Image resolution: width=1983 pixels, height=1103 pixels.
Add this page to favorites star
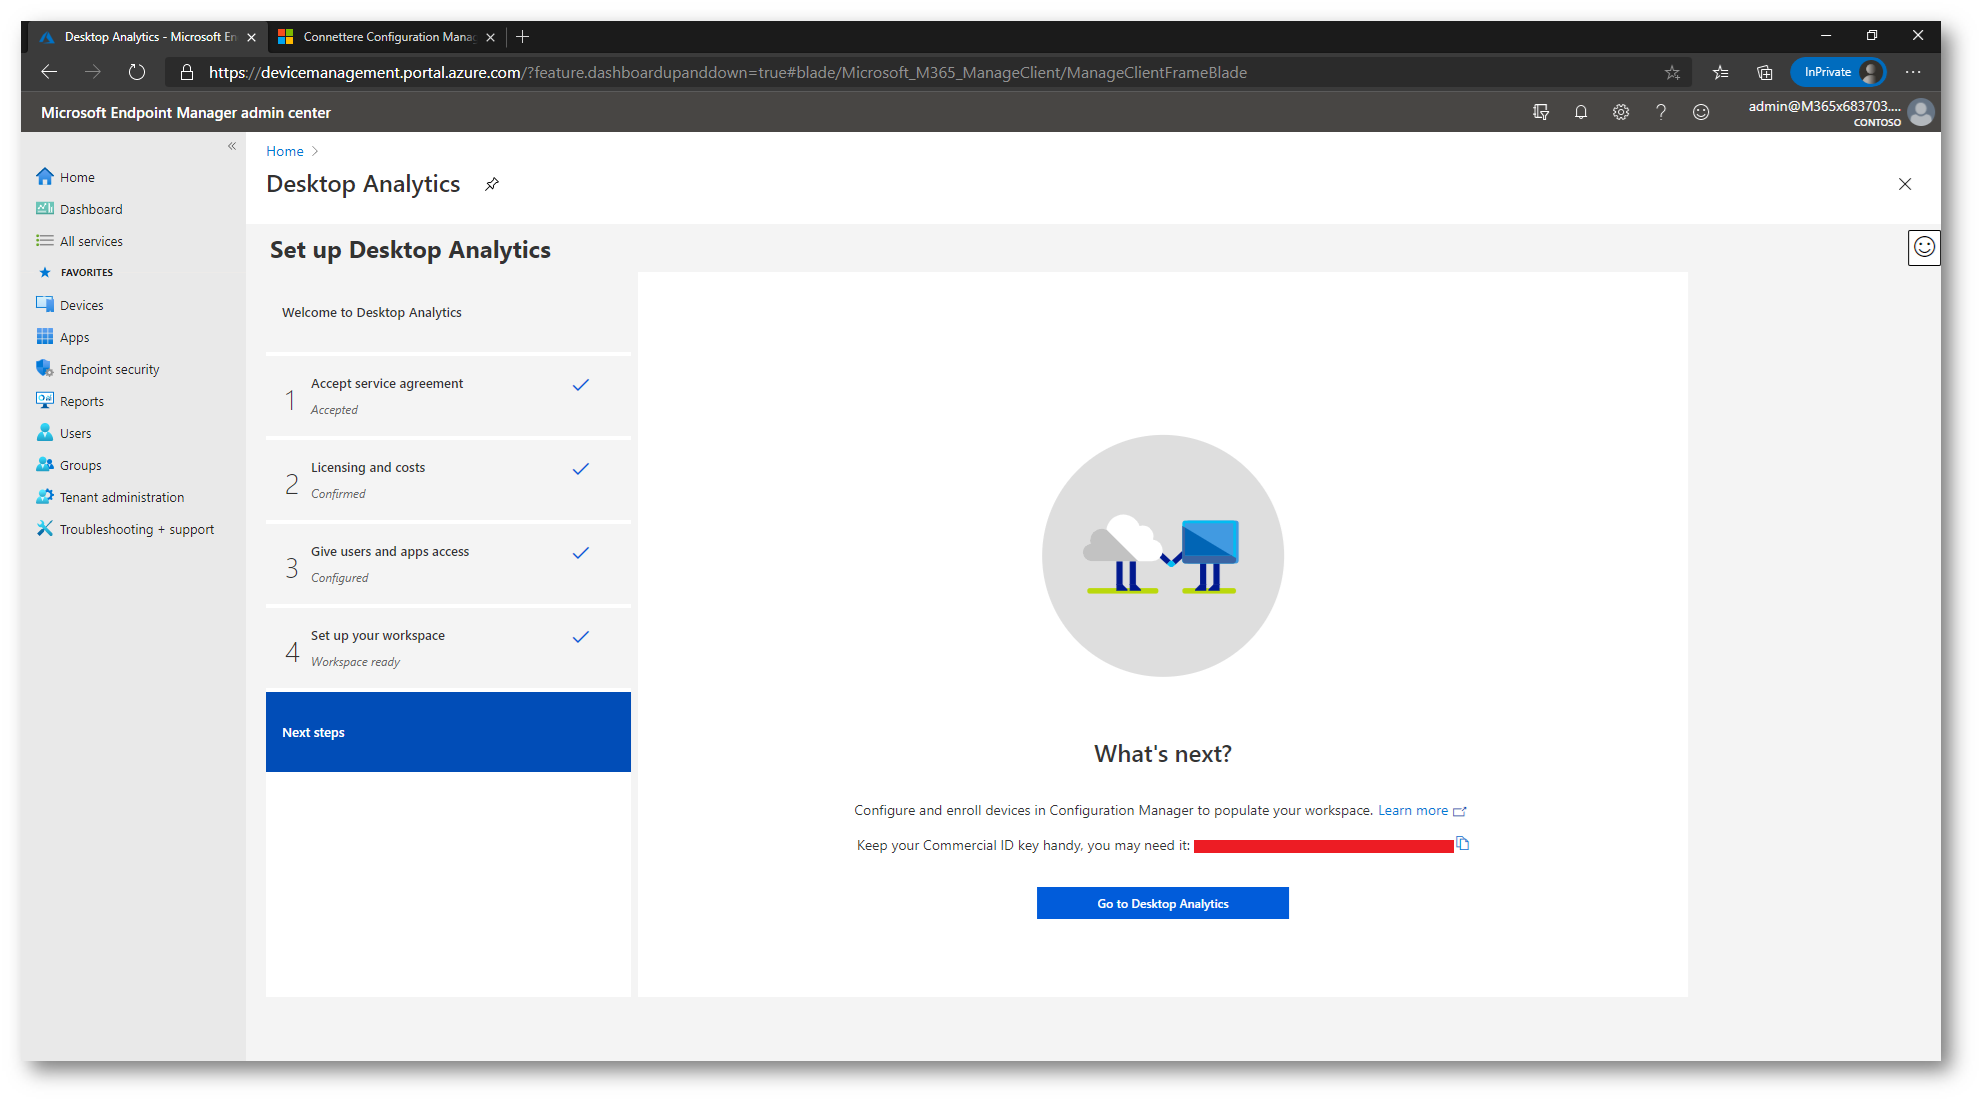click(1672, 72)
